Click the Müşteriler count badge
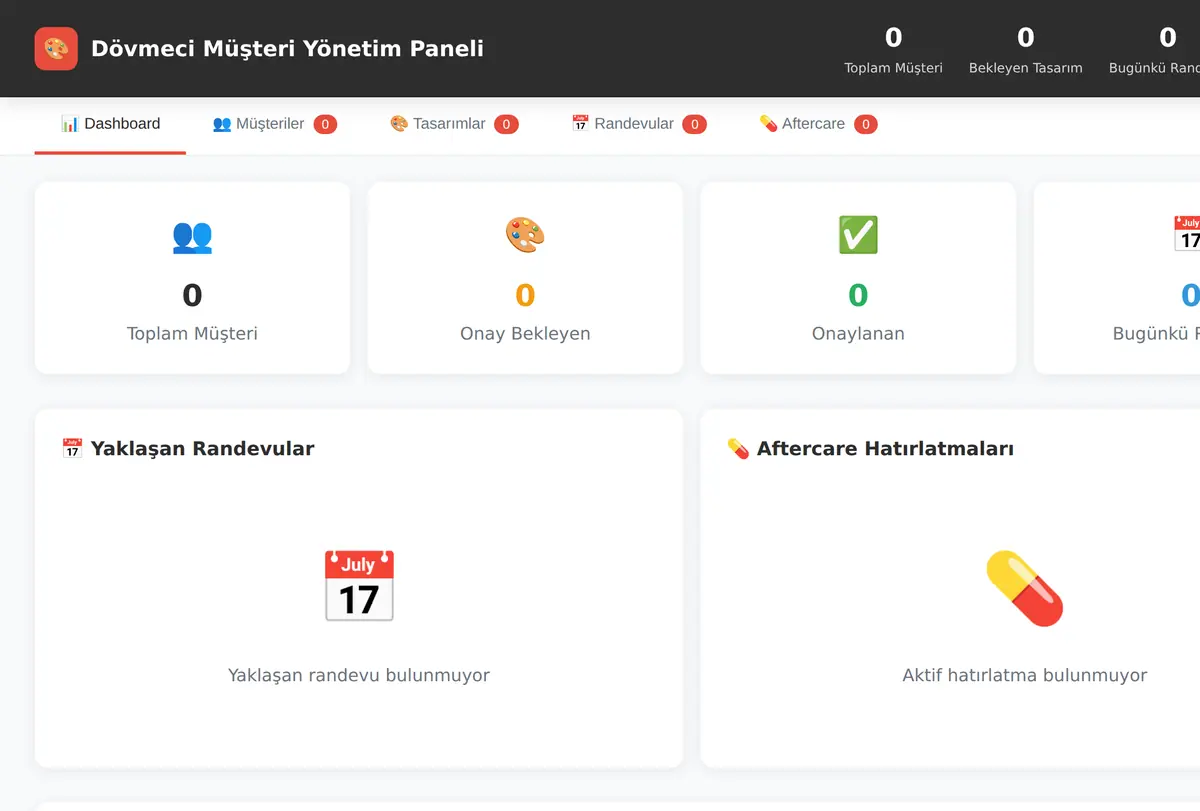 (x=325, y=124)
